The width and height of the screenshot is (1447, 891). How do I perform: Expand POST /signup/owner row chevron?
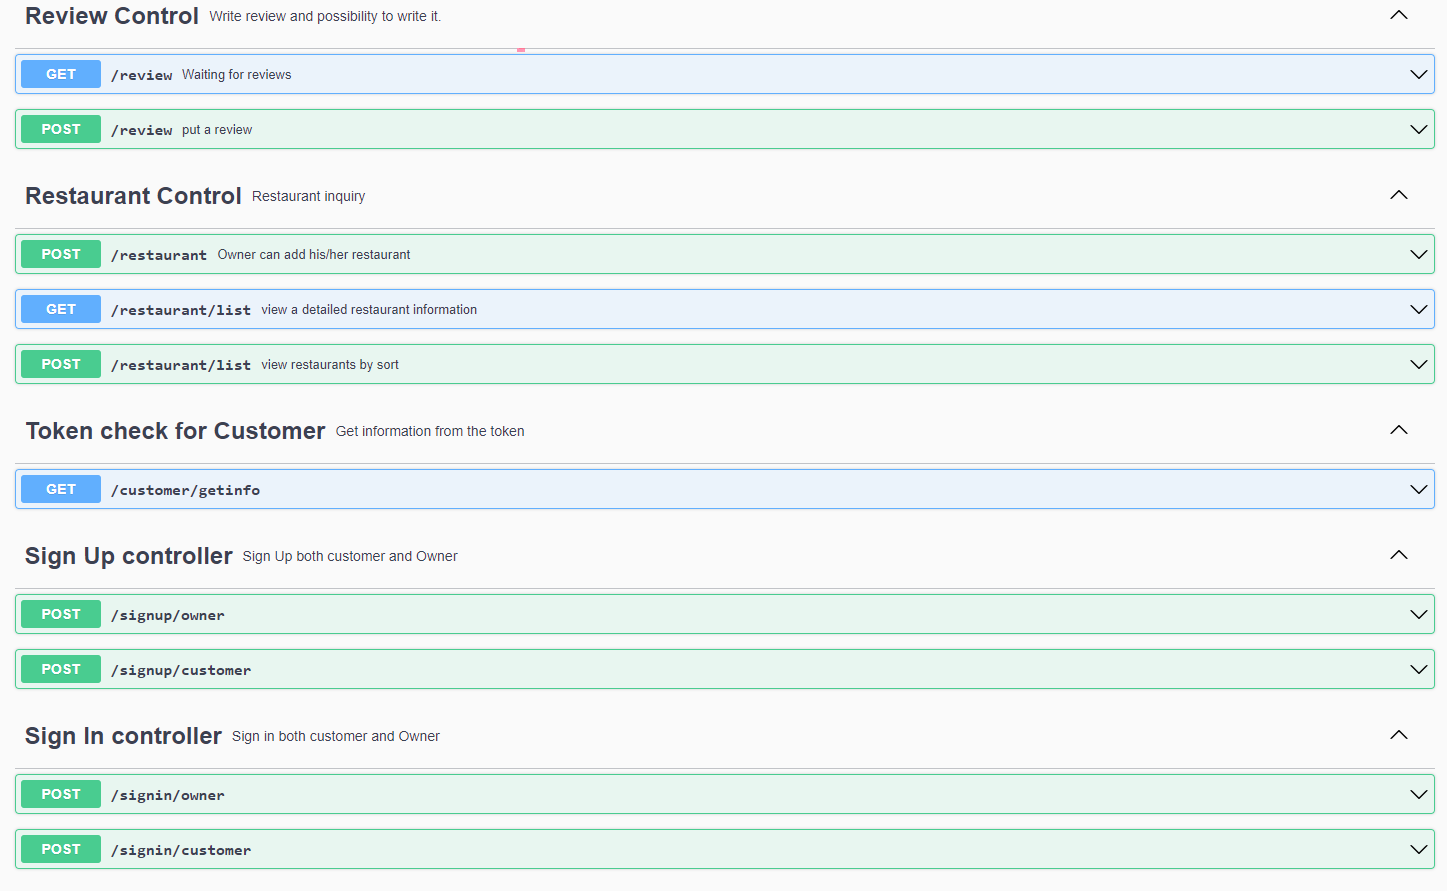pos(1418,614)
